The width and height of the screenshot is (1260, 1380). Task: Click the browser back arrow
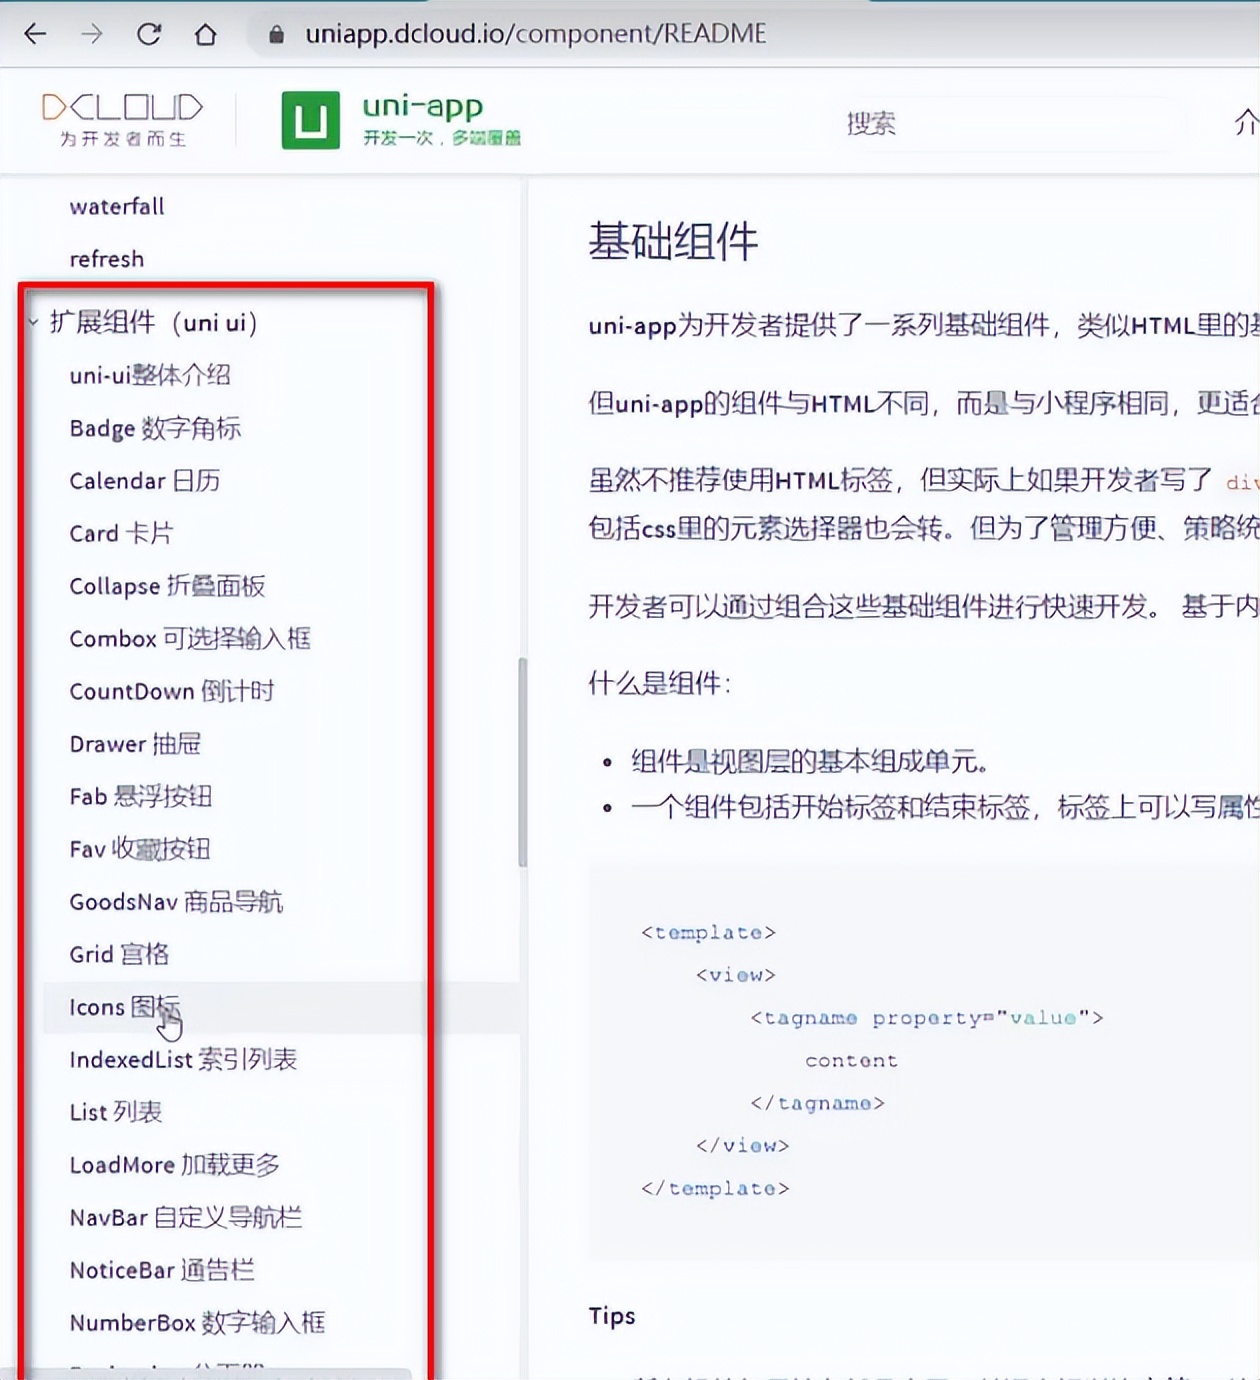coord(35,33)
